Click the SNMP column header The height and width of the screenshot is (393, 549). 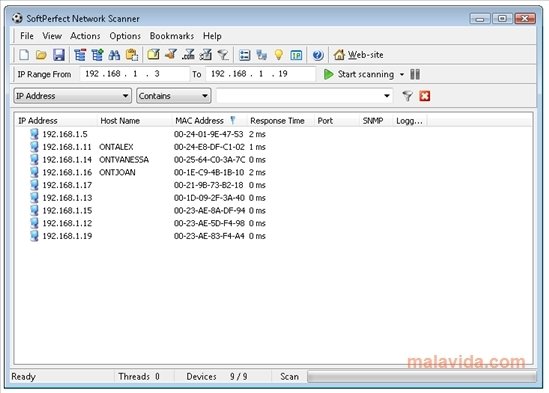[x=376, y=120]
